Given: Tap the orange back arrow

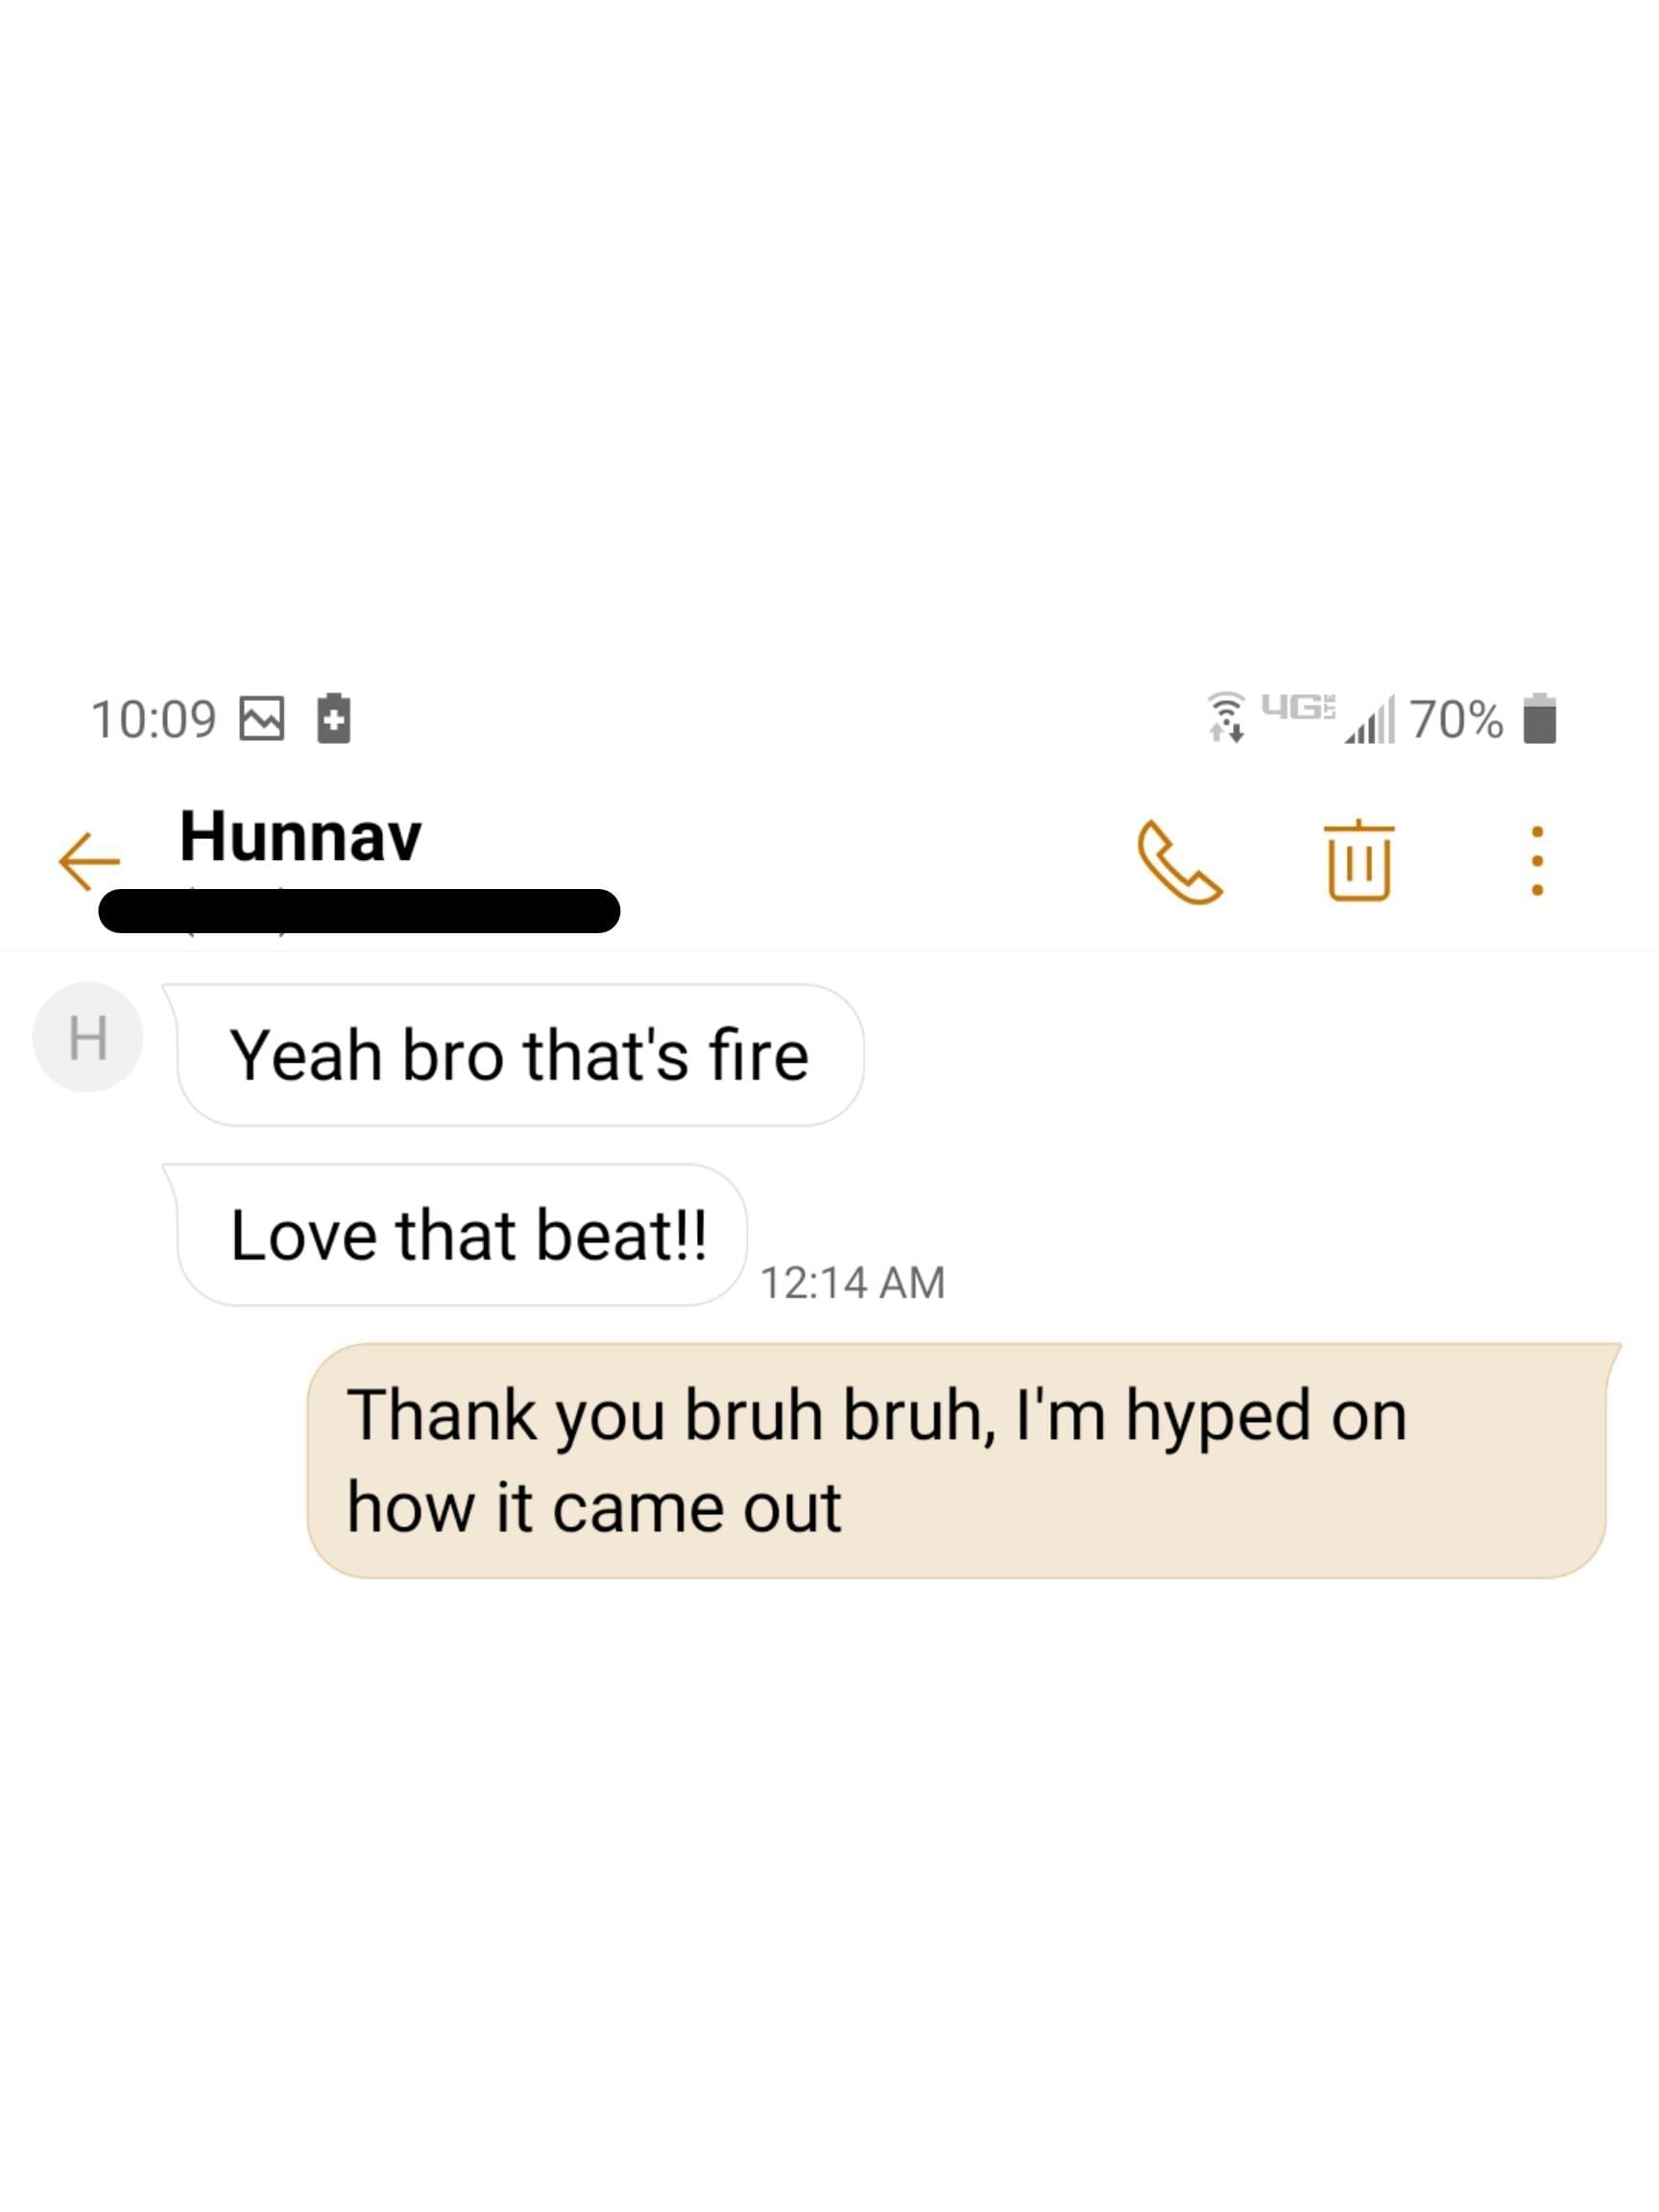Looking at the screenshot, I should point(89,861).
